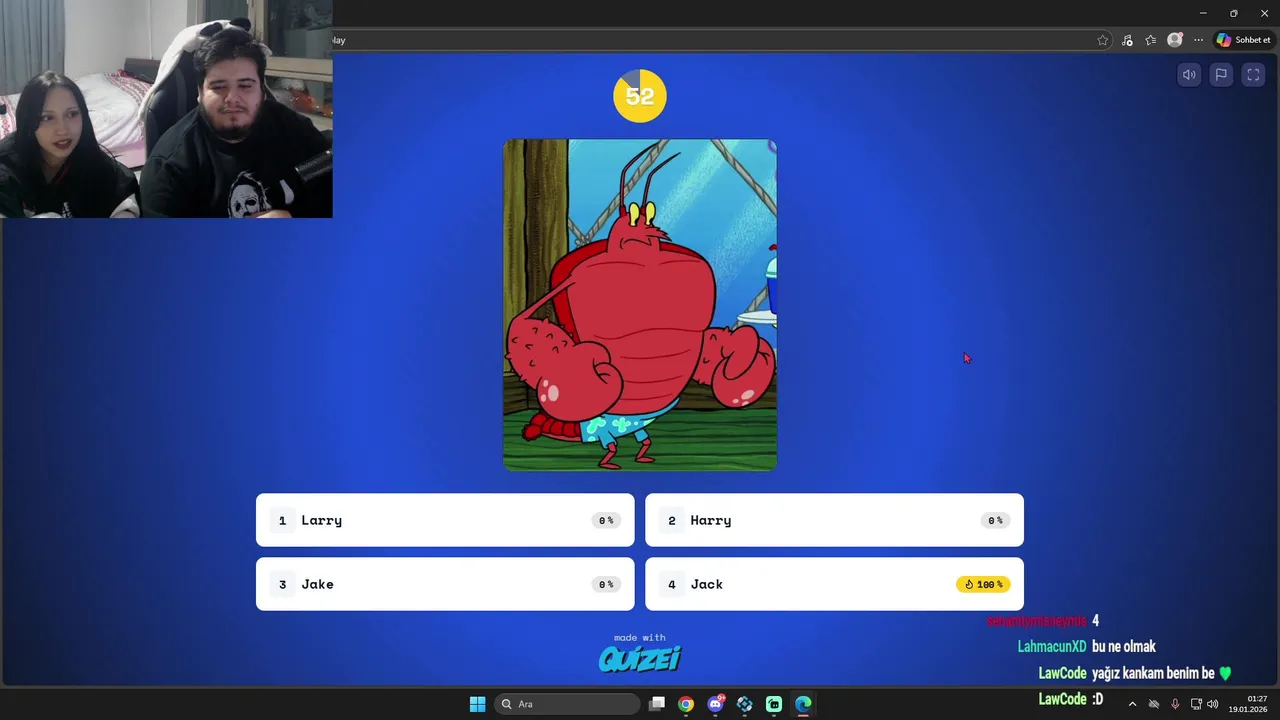Expand the system tray hidden icons chevron

(1132, 704)
